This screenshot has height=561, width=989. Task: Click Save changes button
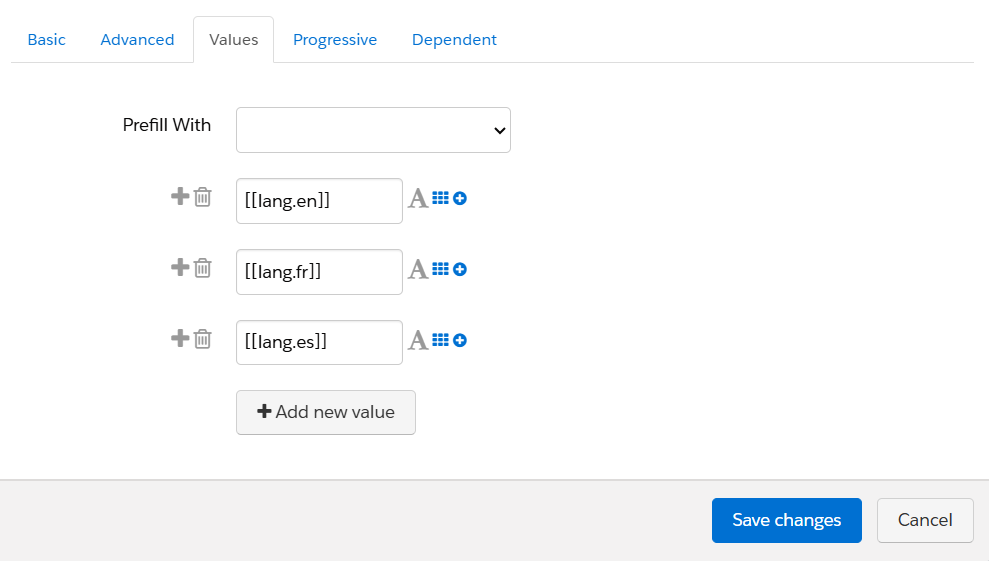(786, 520)
